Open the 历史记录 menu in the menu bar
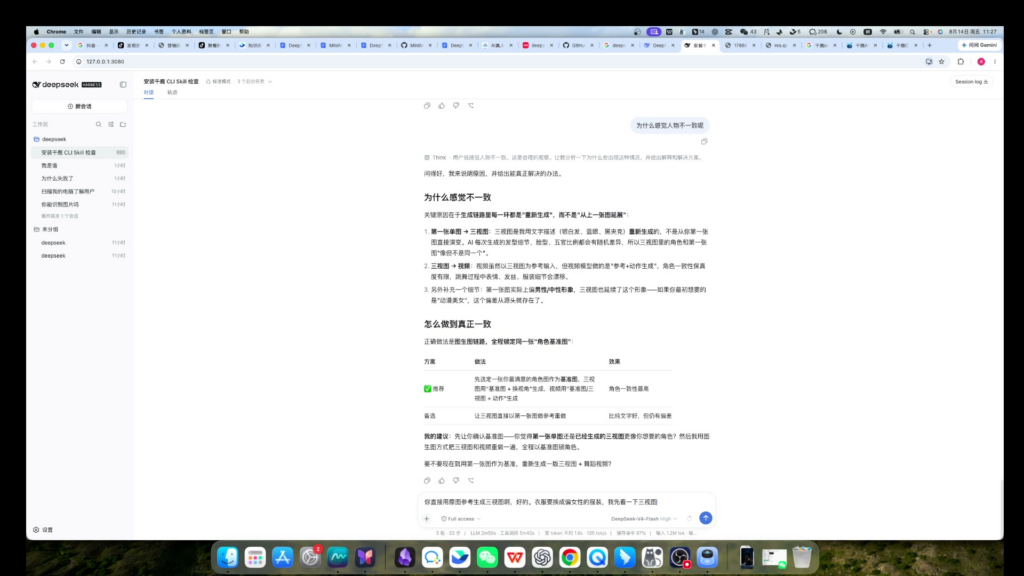The height and width of the screenshot is (576, 1024). coord(136,31)
